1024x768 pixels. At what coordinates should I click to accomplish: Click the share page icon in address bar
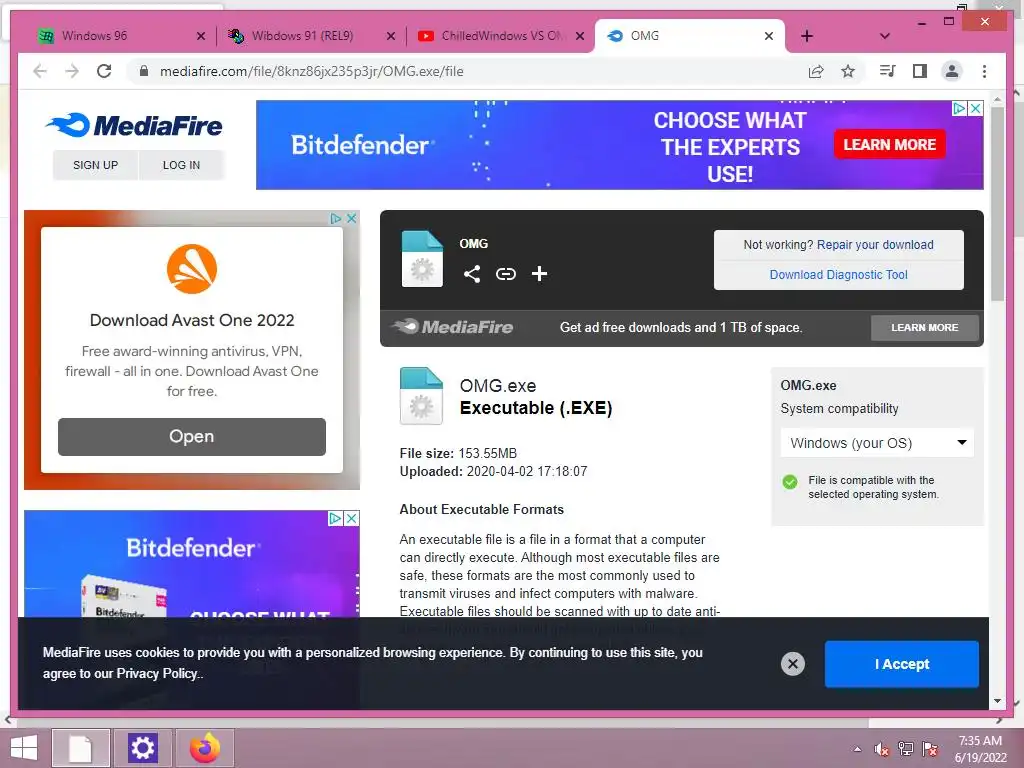point(816,71)
